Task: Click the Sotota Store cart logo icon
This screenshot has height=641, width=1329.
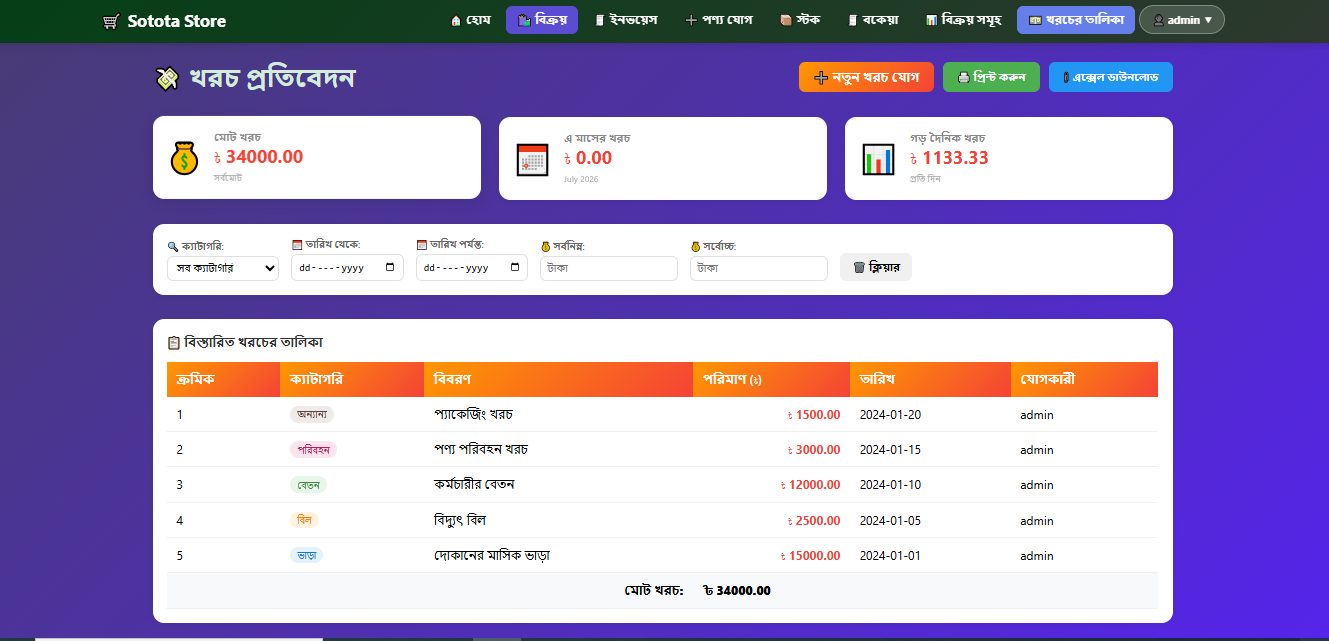Action: [x=111, y=21]
